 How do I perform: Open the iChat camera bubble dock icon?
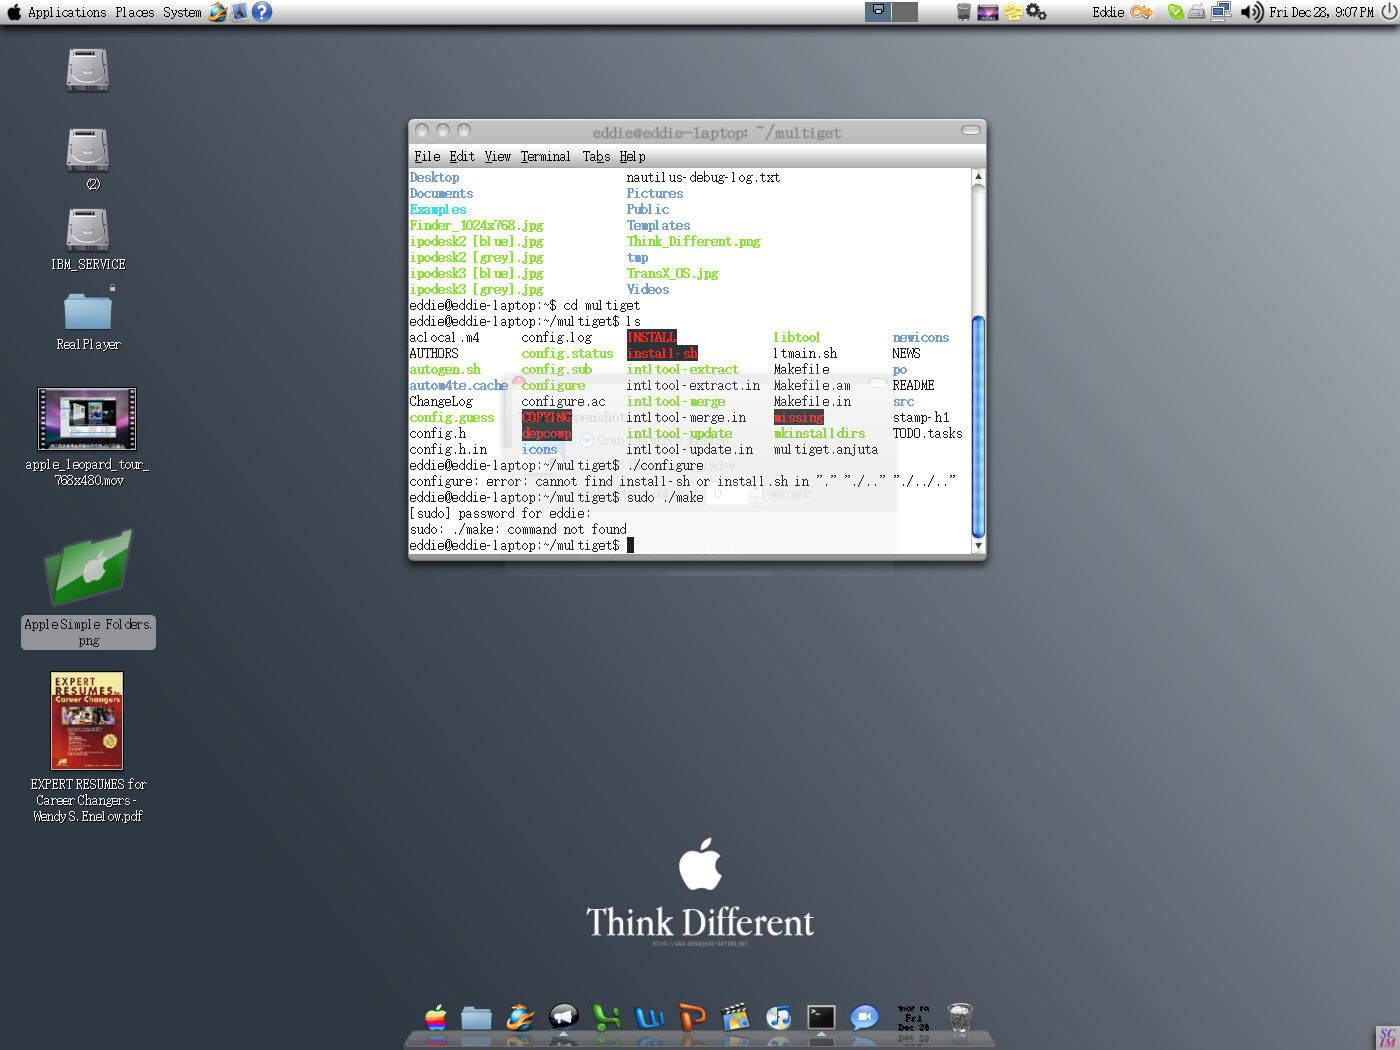[864, 1018]
